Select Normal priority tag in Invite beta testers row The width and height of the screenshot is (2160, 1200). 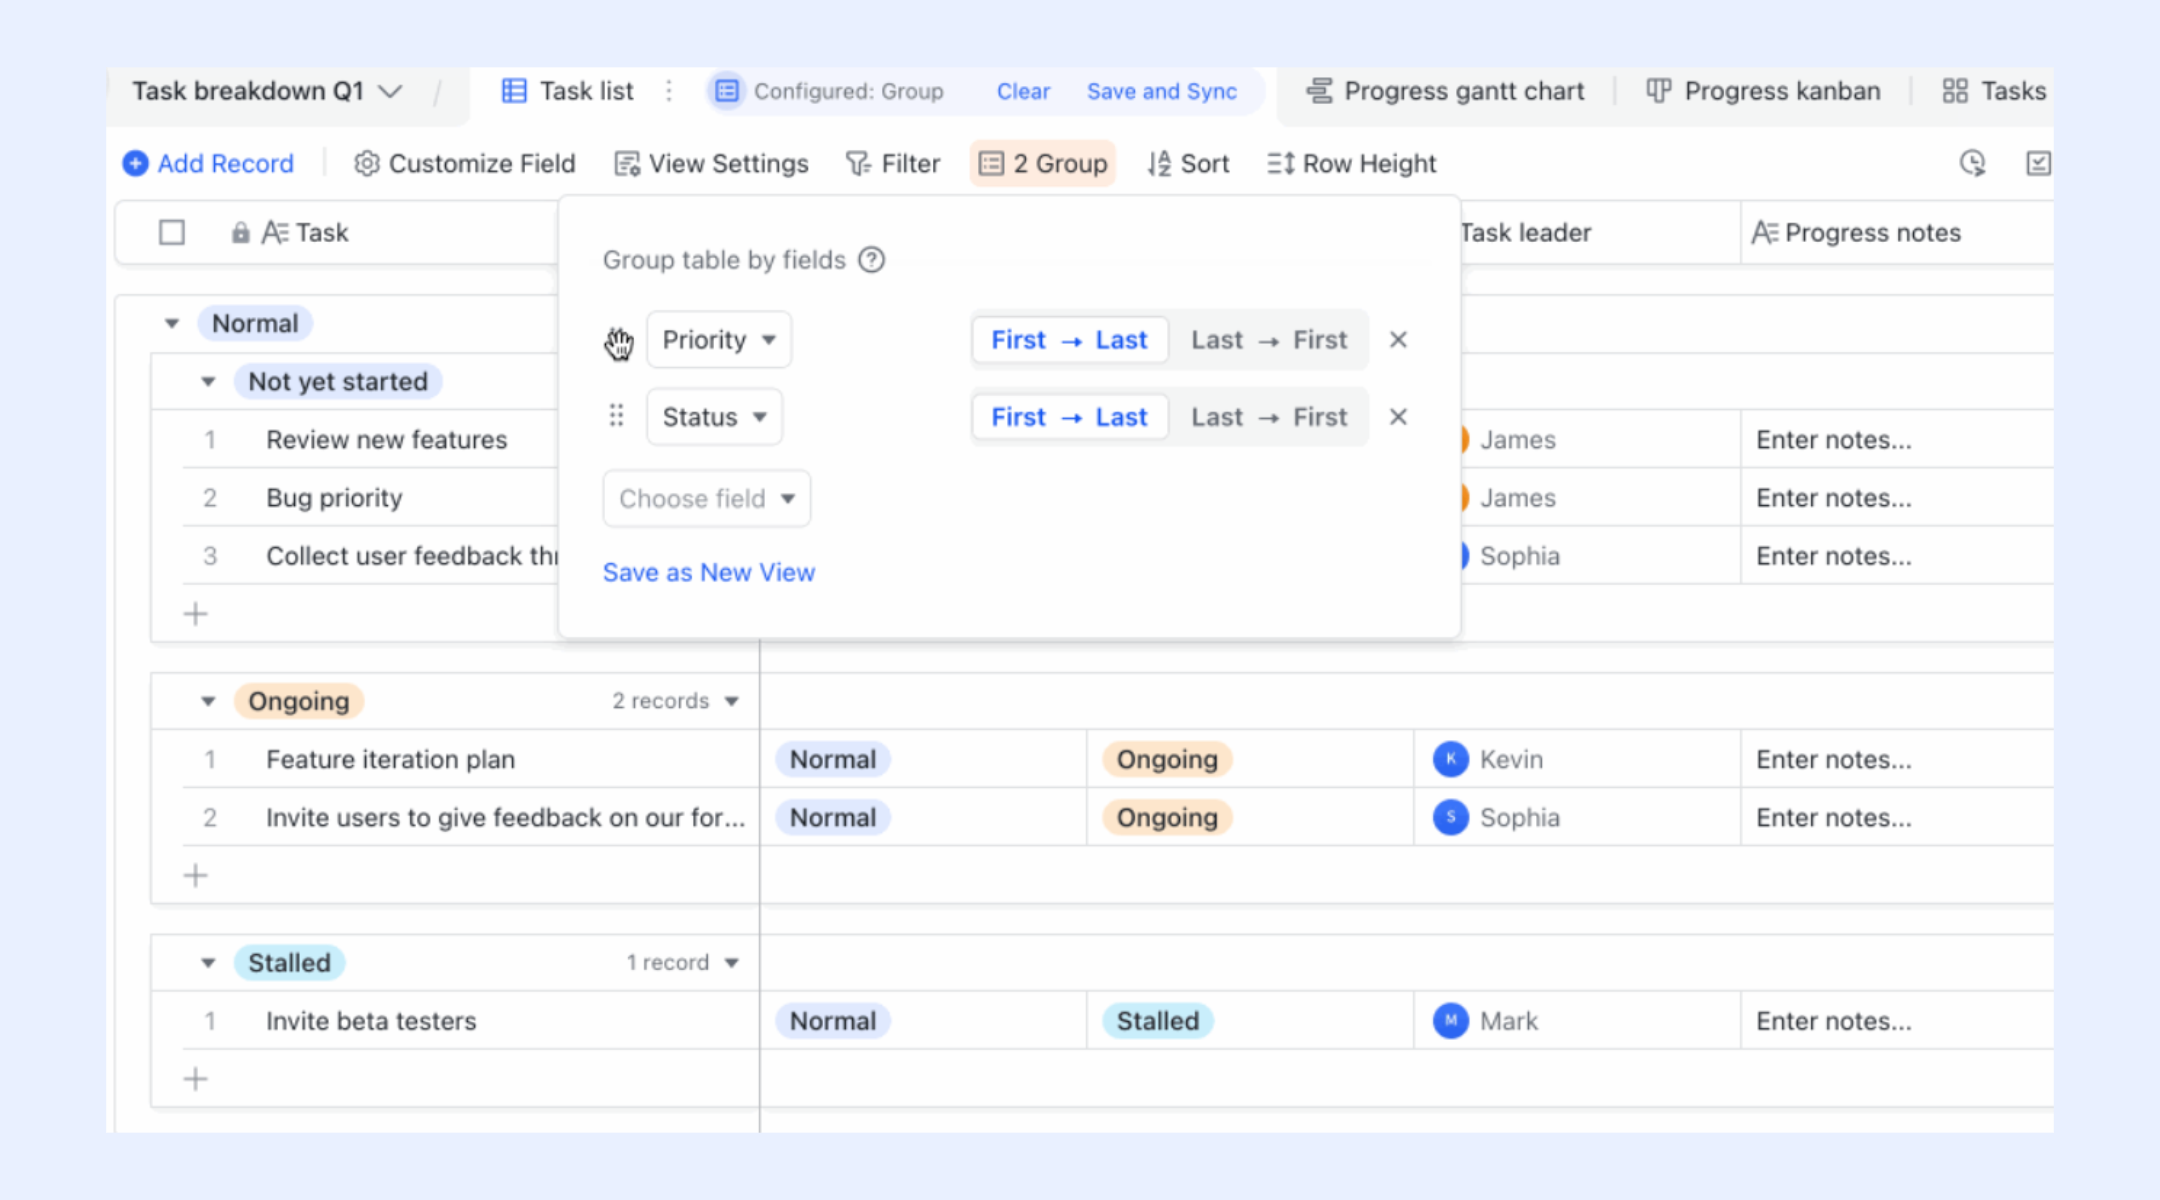[833, 1021]
